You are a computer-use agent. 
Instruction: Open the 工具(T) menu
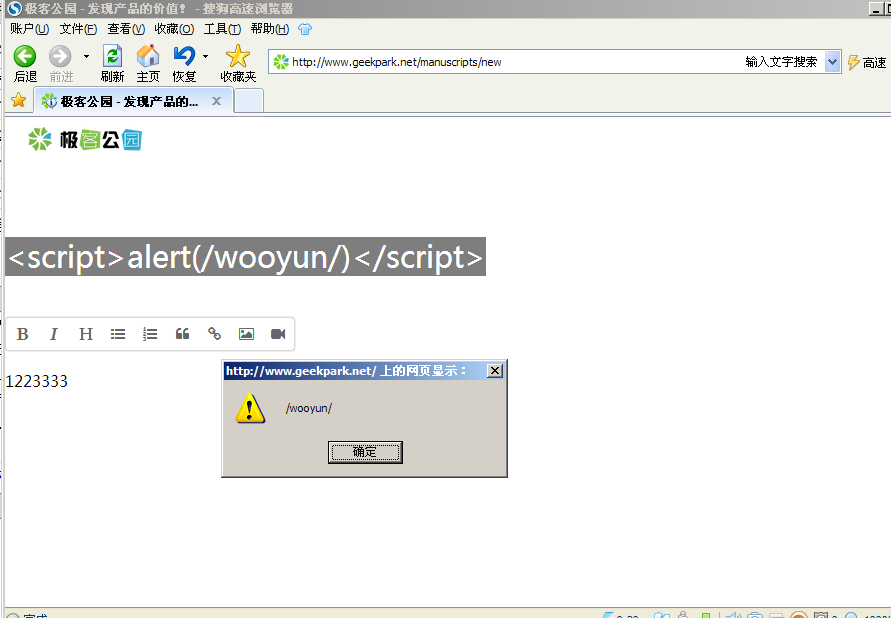coord(222,29)
